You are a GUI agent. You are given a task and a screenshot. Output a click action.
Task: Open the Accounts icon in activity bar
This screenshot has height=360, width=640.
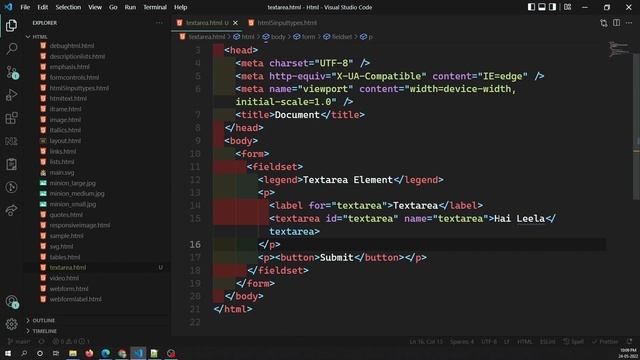[x=11, y=302]
